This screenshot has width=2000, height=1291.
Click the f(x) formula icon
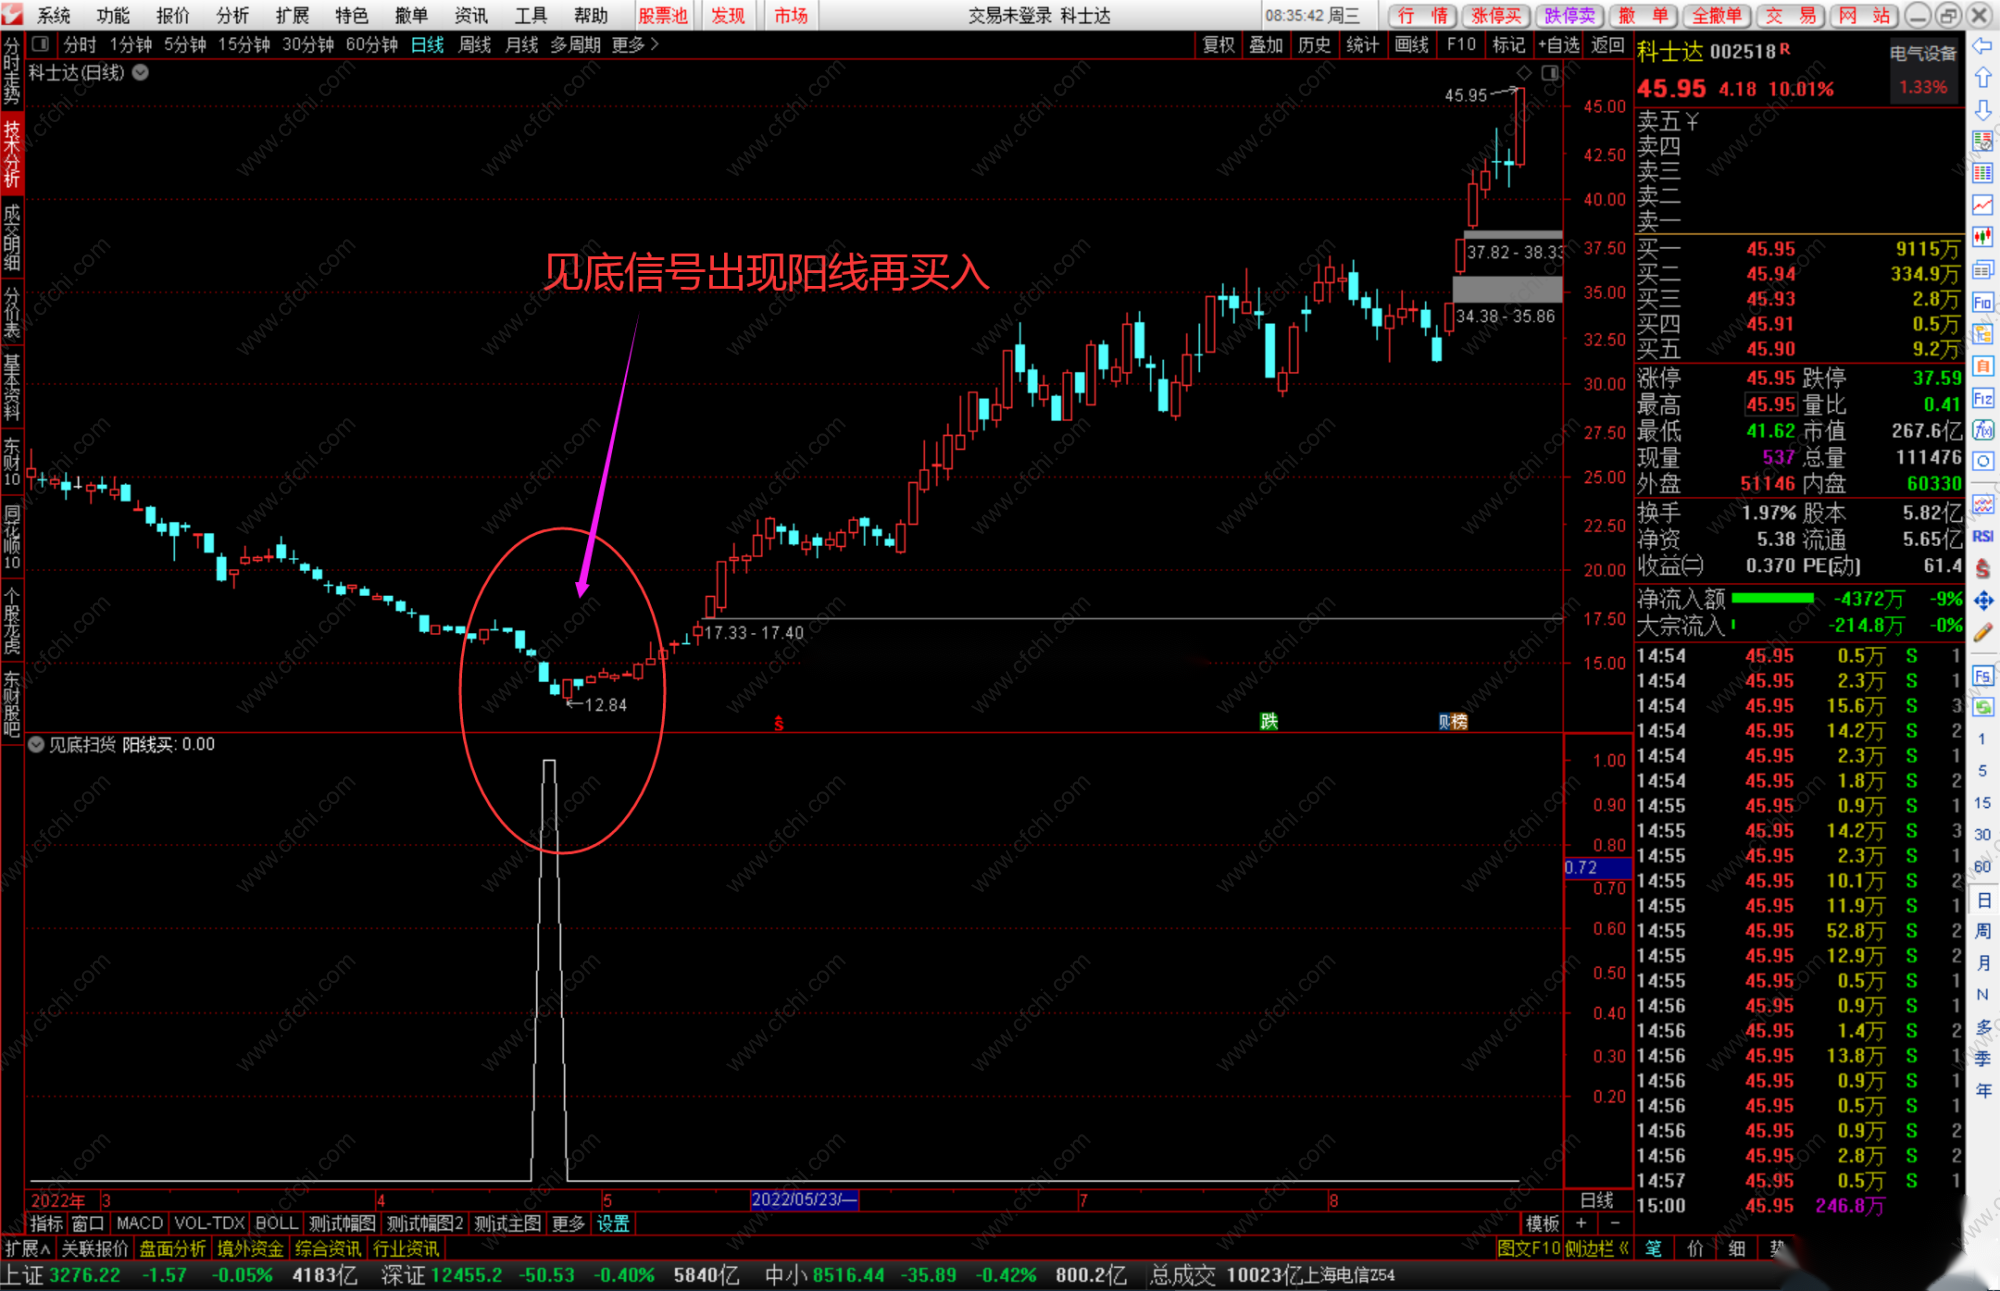[1982, 430]
